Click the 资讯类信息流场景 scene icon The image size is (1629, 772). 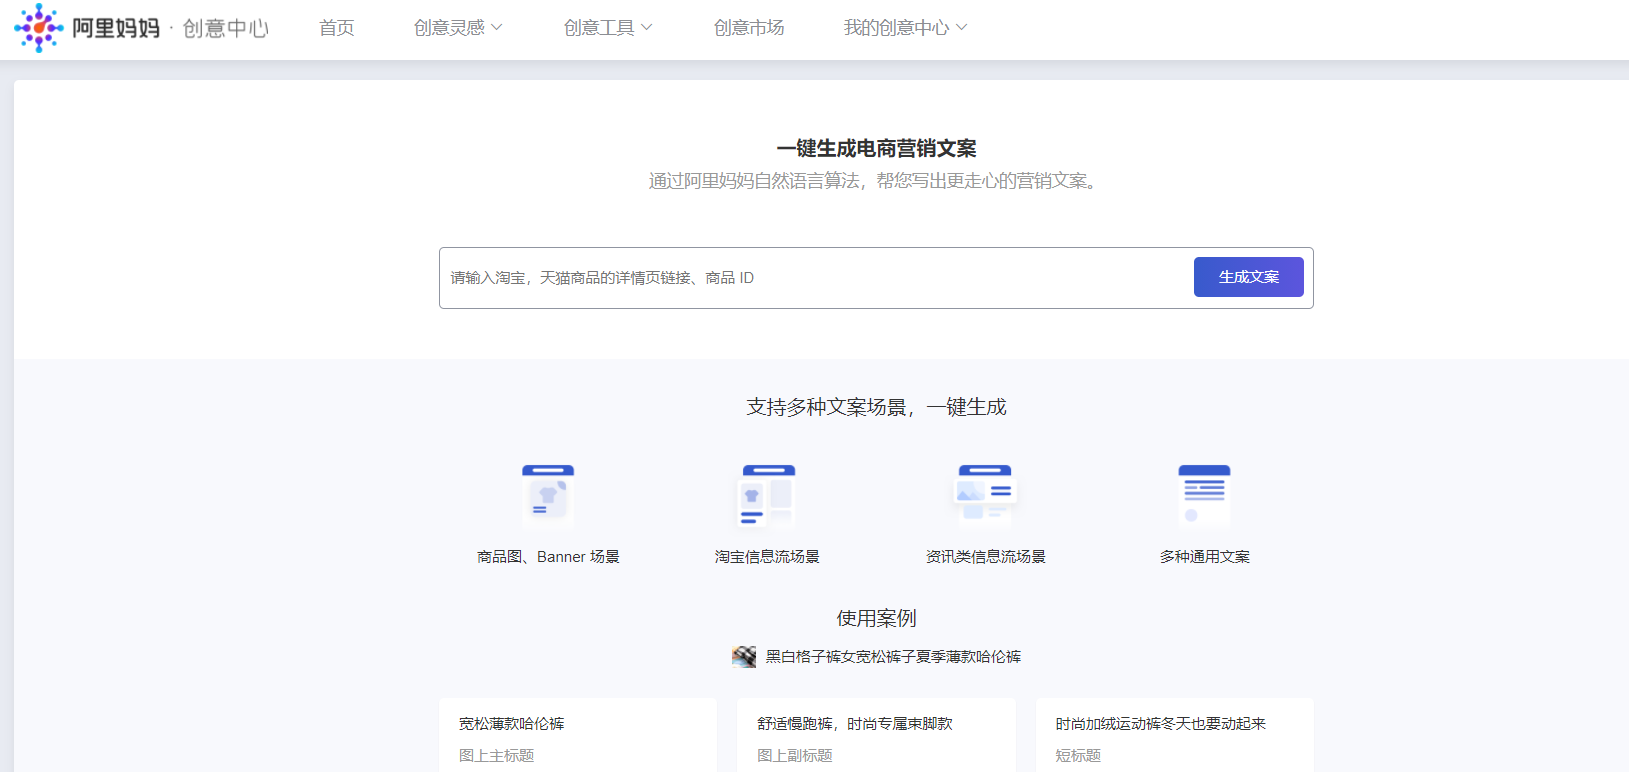coord(985,496)
